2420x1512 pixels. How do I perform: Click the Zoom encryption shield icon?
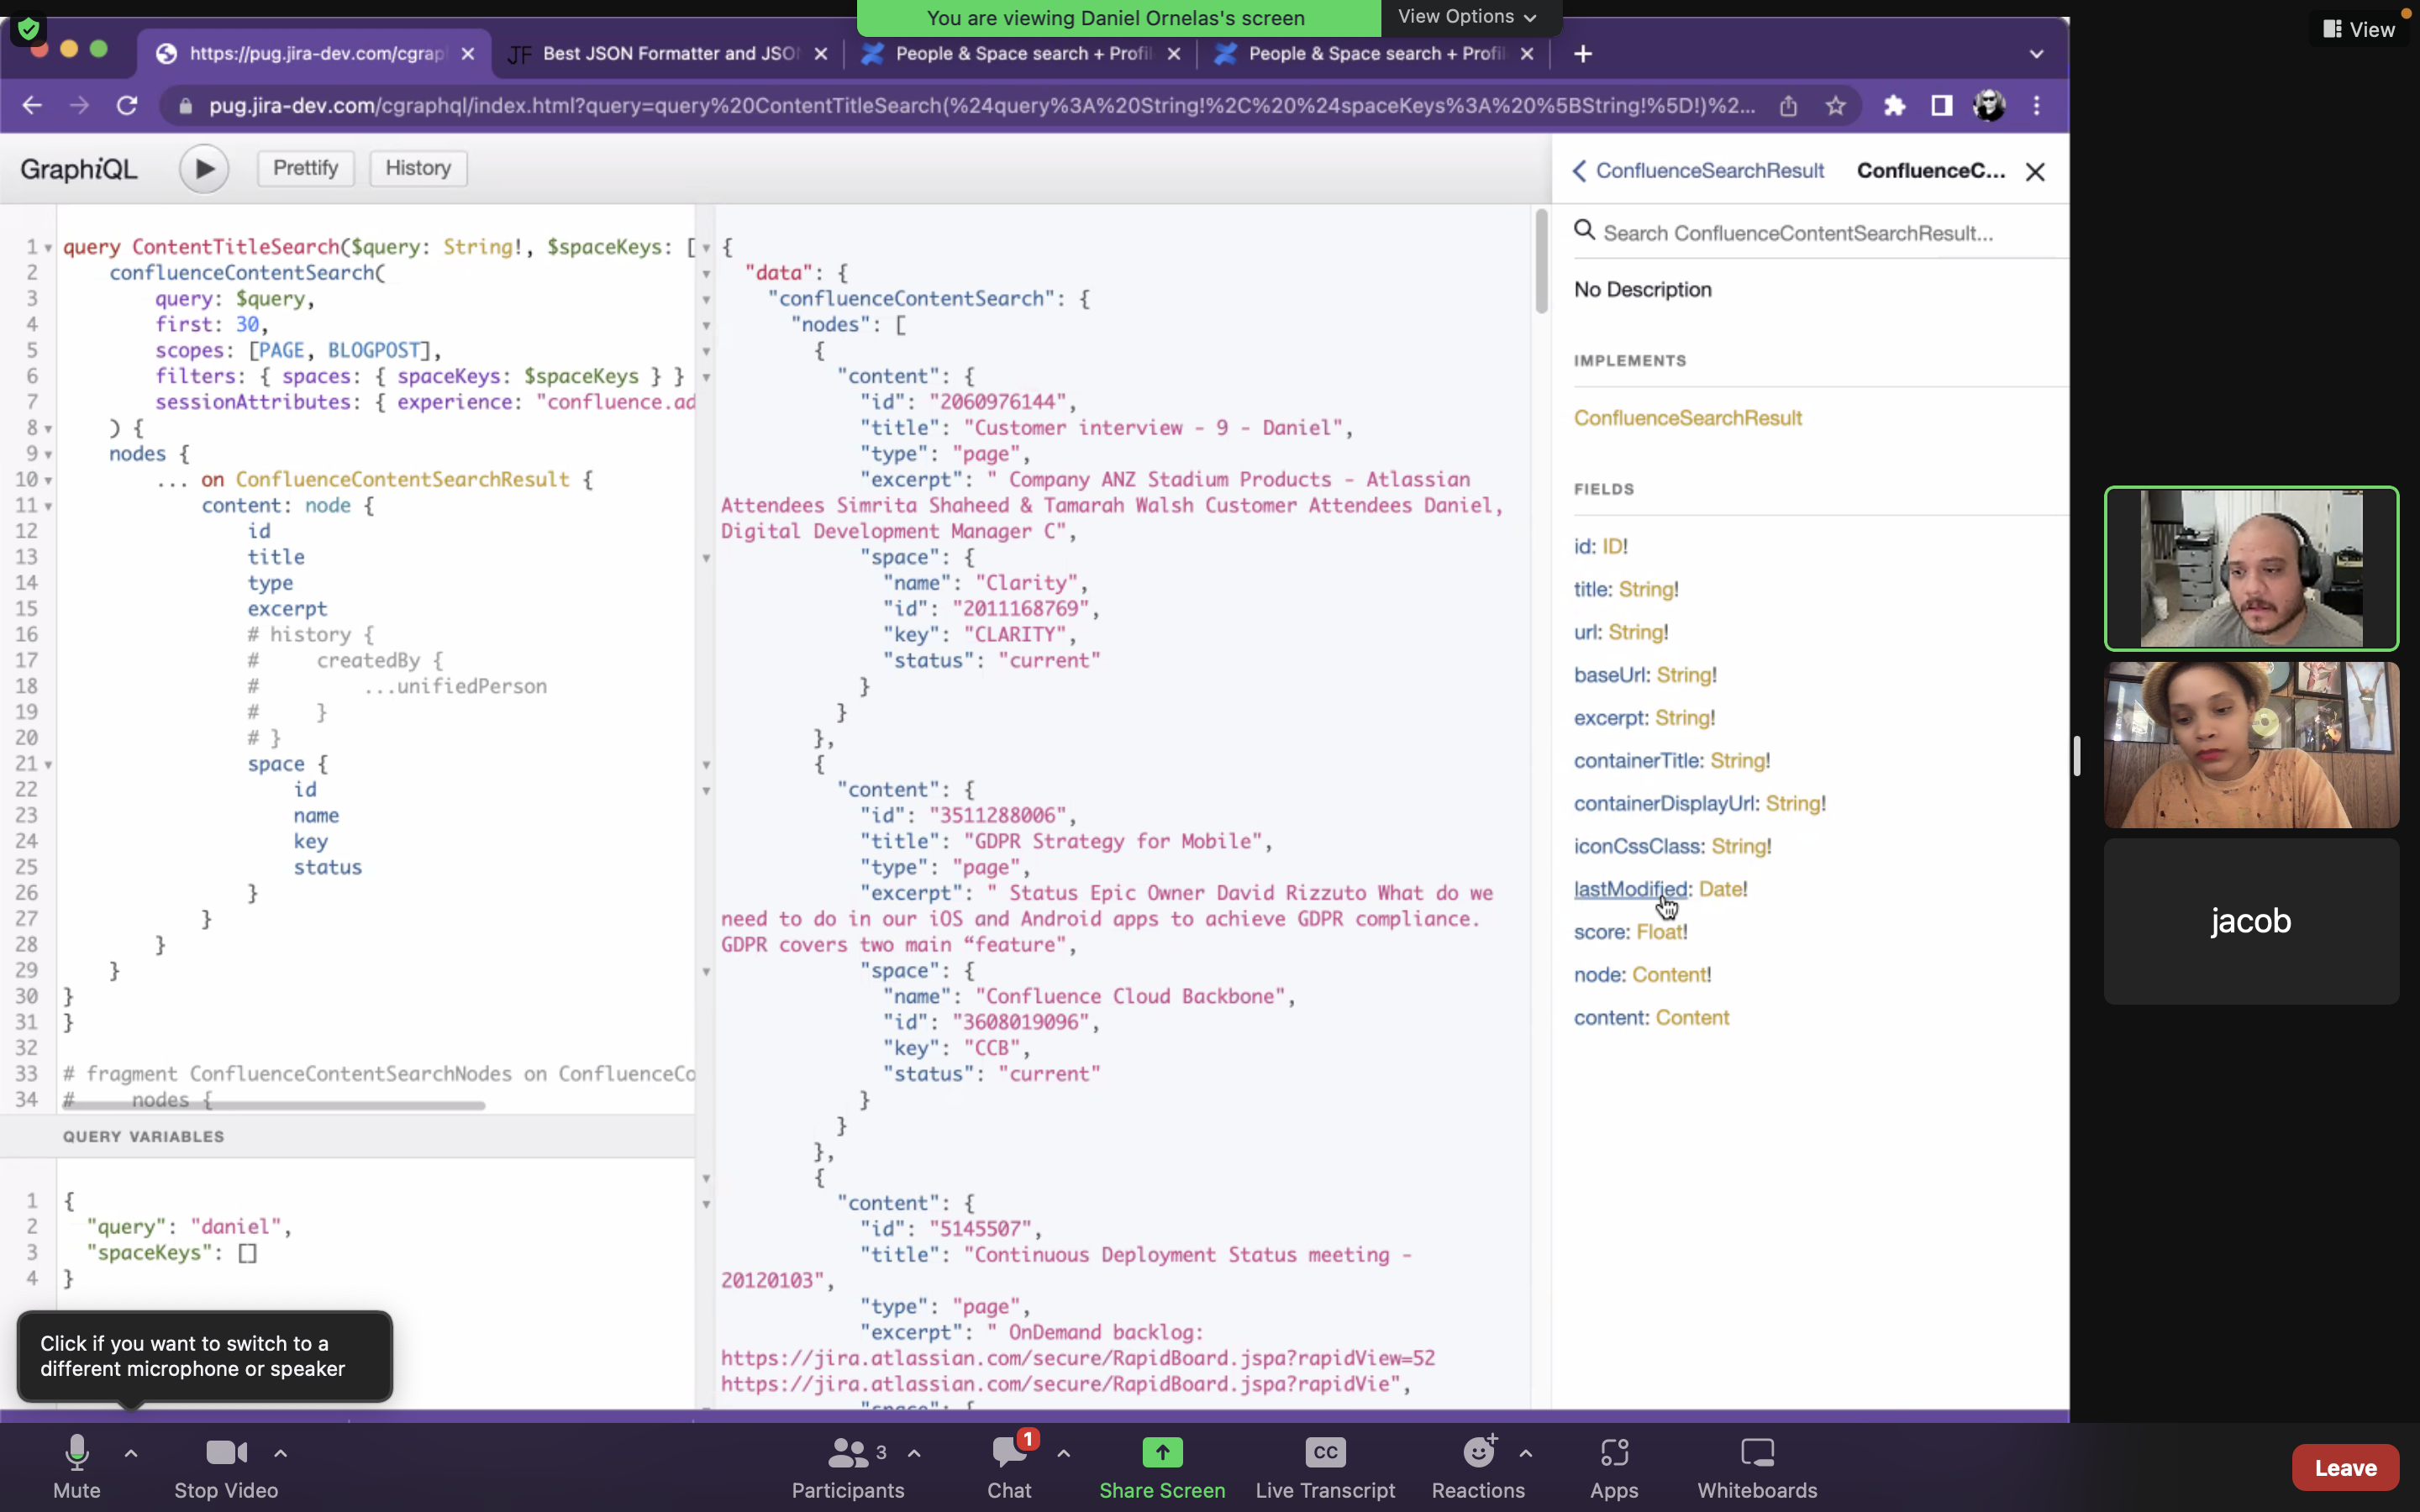[28, 28]
